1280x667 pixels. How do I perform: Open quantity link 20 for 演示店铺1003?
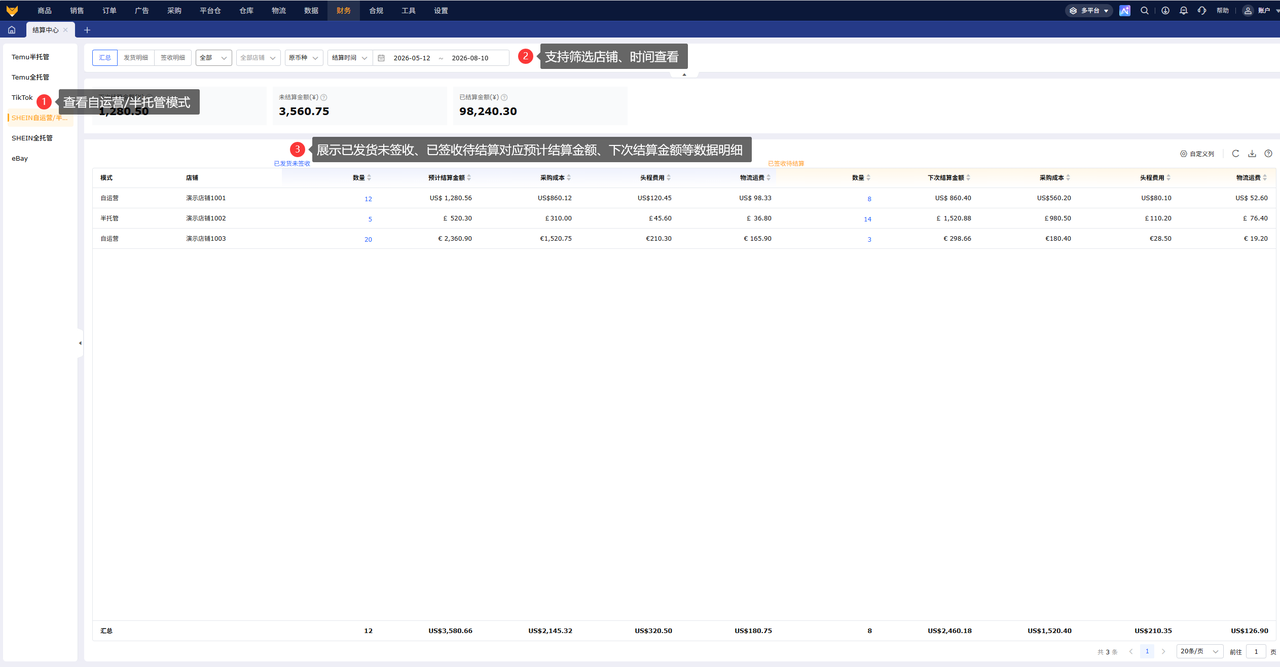pyautogui.click(x=368, y=240)
